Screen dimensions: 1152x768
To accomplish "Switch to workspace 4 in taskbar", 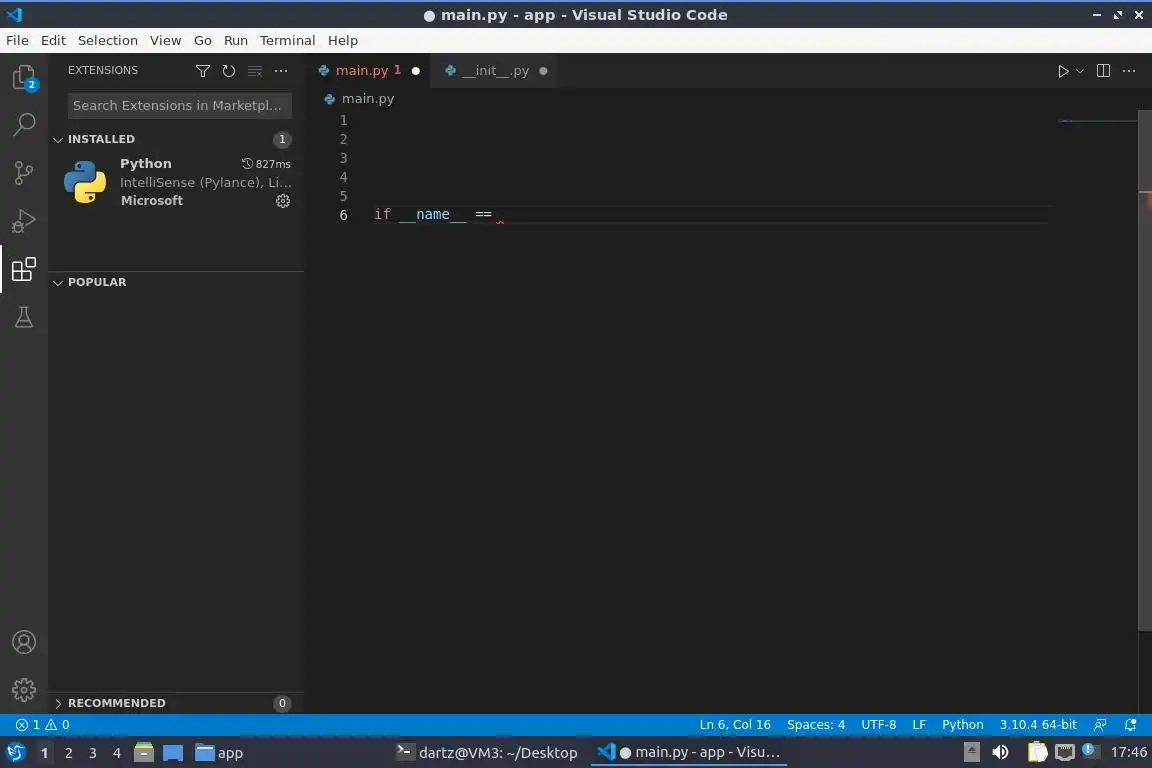I will coord(116,753).
